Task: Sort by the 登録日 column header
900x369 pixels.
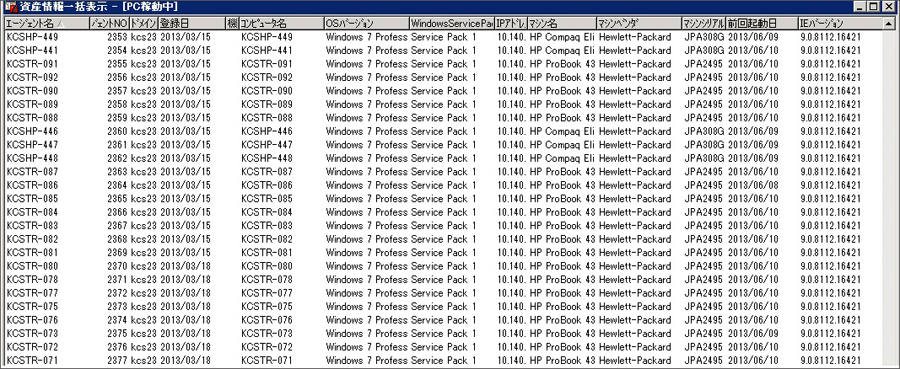Action: tap(192, 24)
